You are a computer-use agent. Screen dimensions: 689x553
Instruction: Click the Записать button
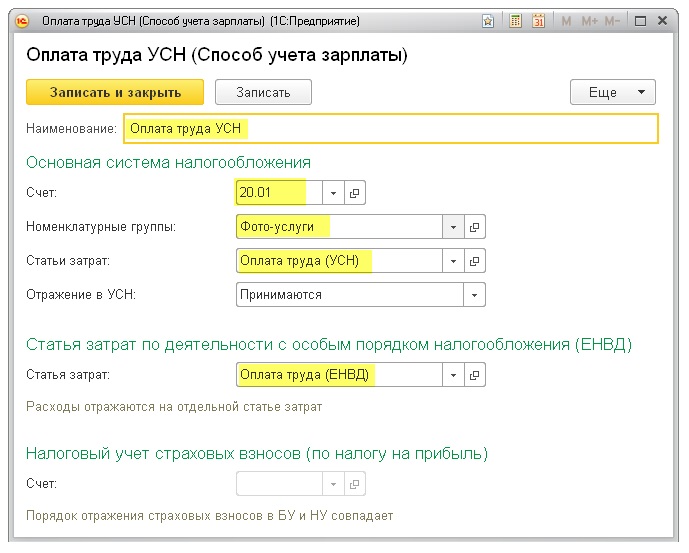click(x=263, y=92)
